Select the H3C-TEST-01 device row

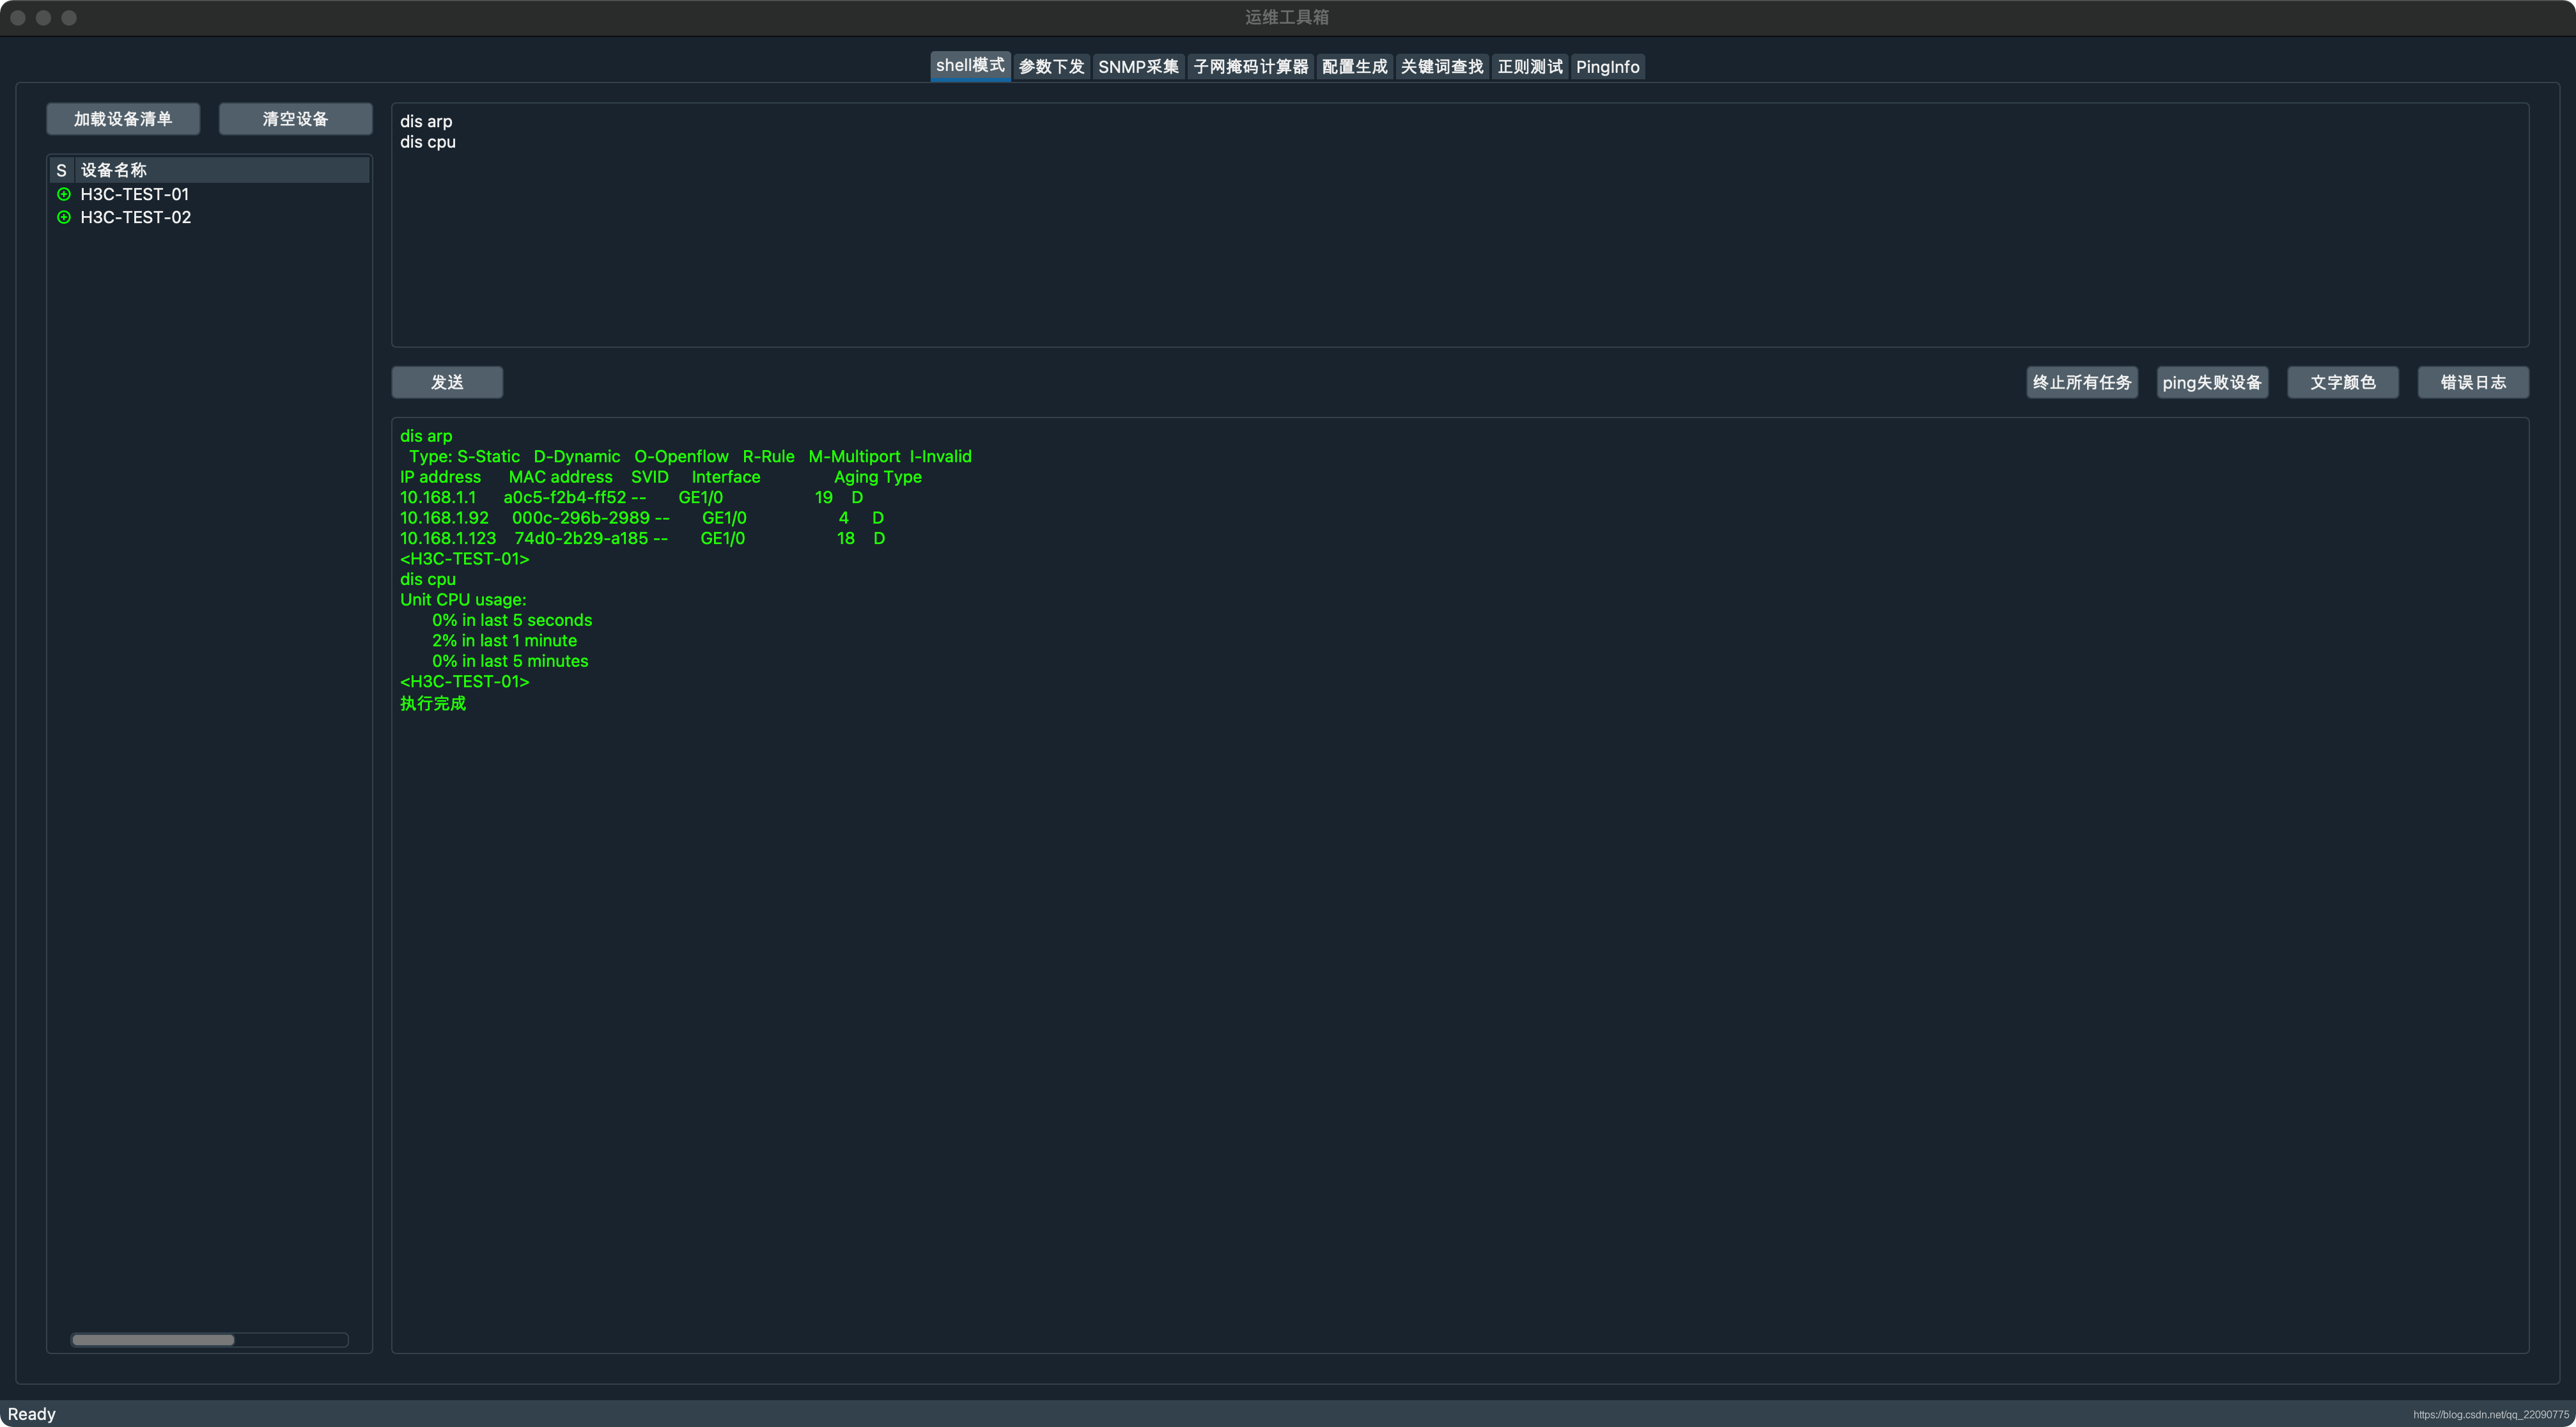click(135, 194)
